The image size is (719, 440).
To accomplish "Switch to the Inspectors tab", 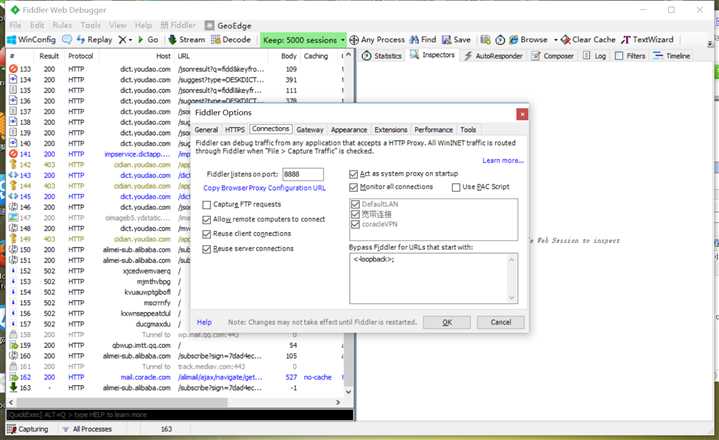I will click(x=432, y=55).
